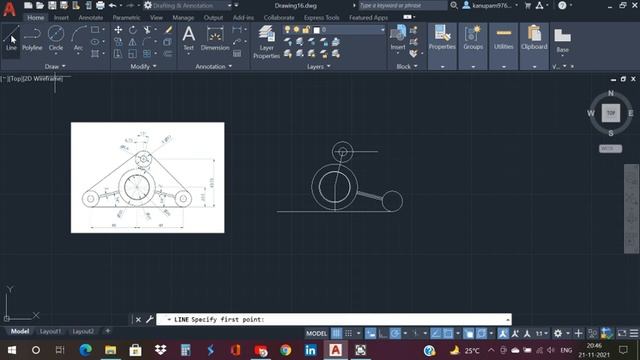Switch to the Parametric ribbon tab
Viewport: 640px width, 360px height.
pos(126,18)
